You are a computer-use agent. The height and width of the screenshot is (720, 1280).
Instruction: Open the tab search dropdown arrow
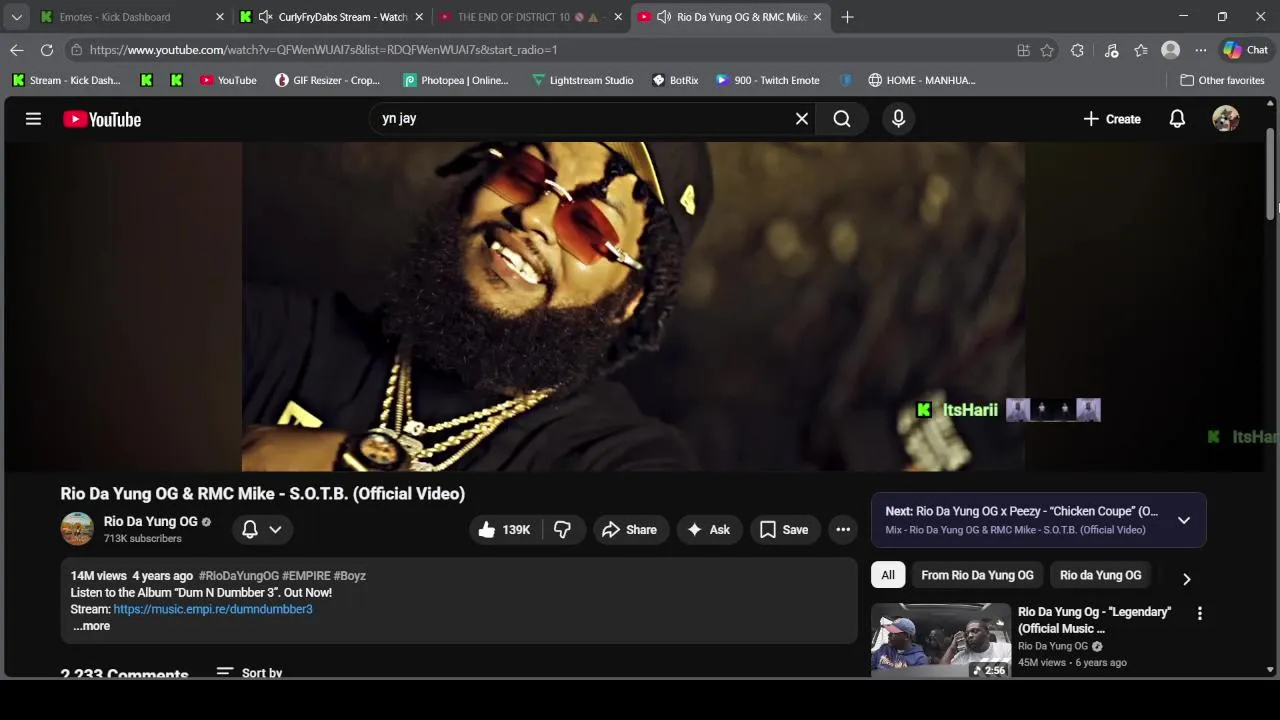pos(16,17)
